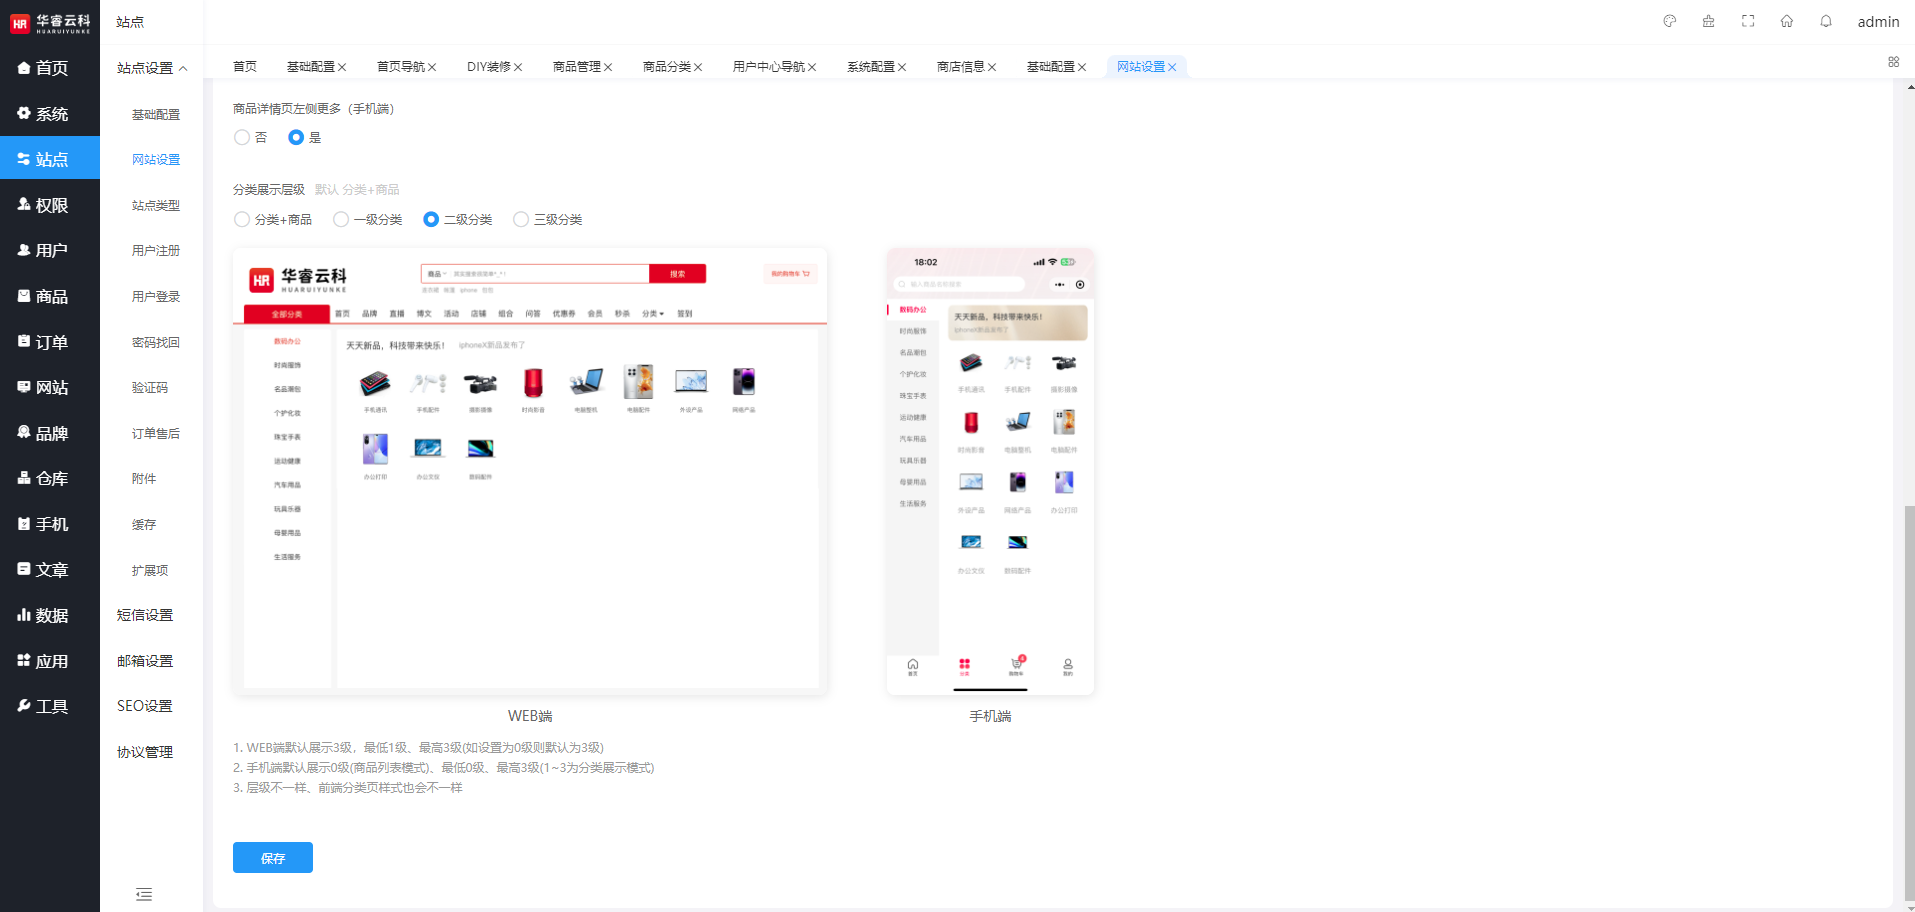Open the notification bell
This screenshot has height=912, width=1915.
[1826, 21]
